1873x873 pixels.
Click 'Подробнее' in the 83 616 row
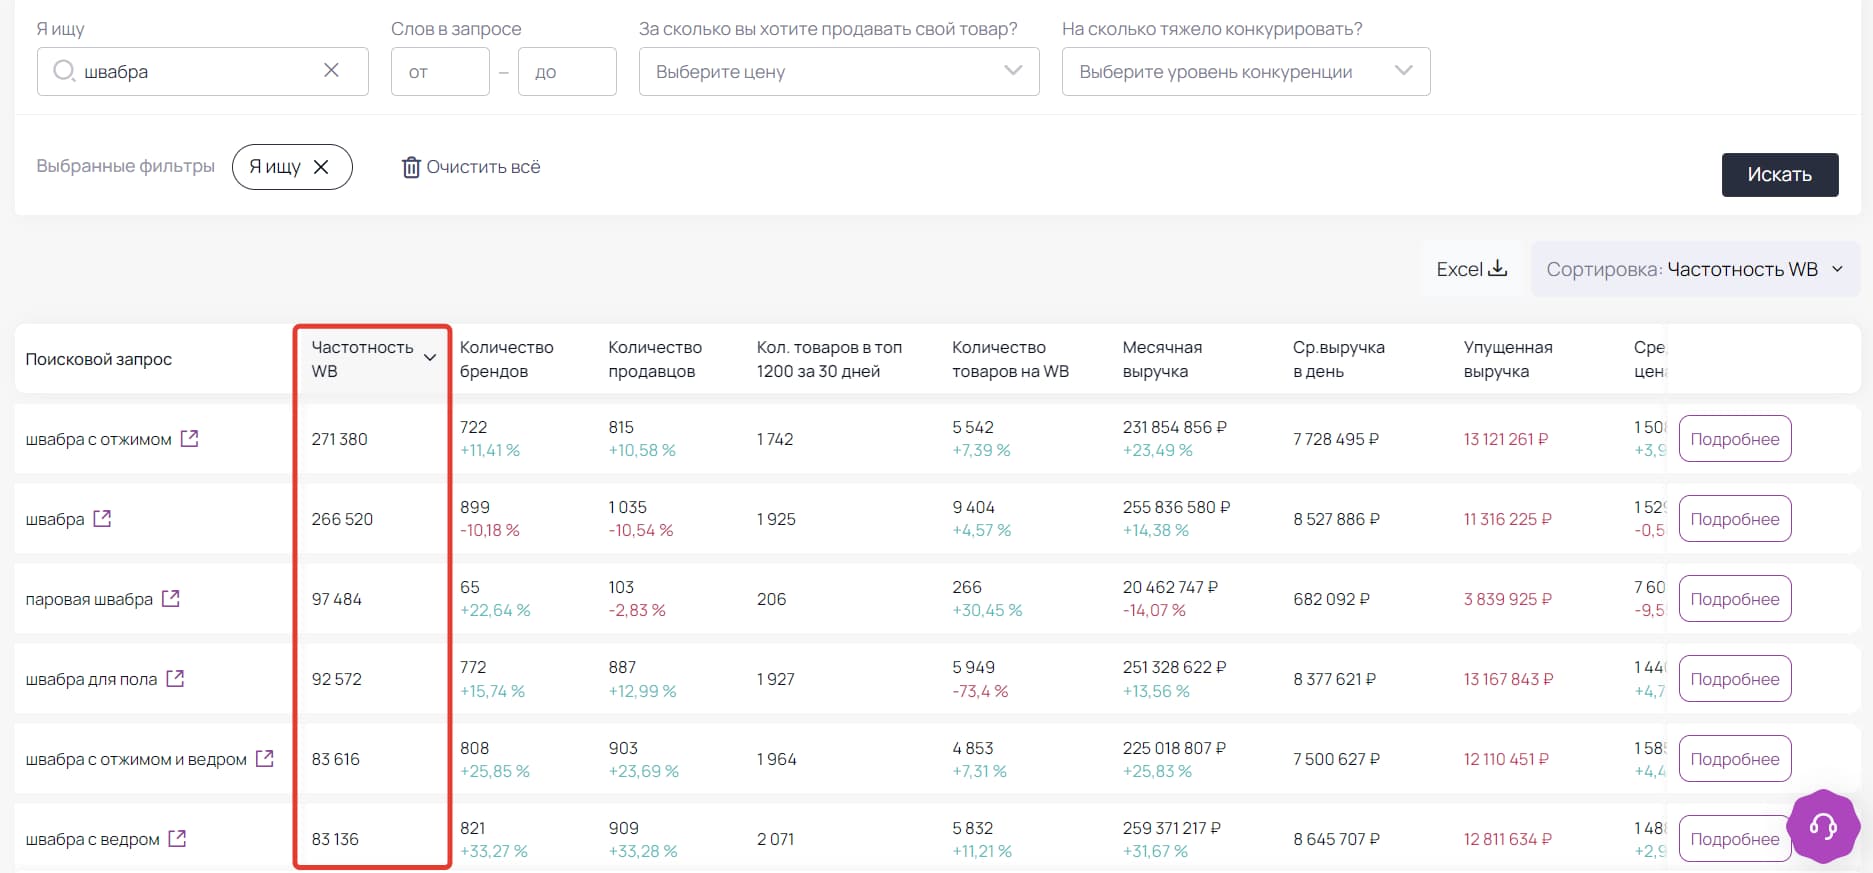pyautogui.click(x=1735, y=759)
